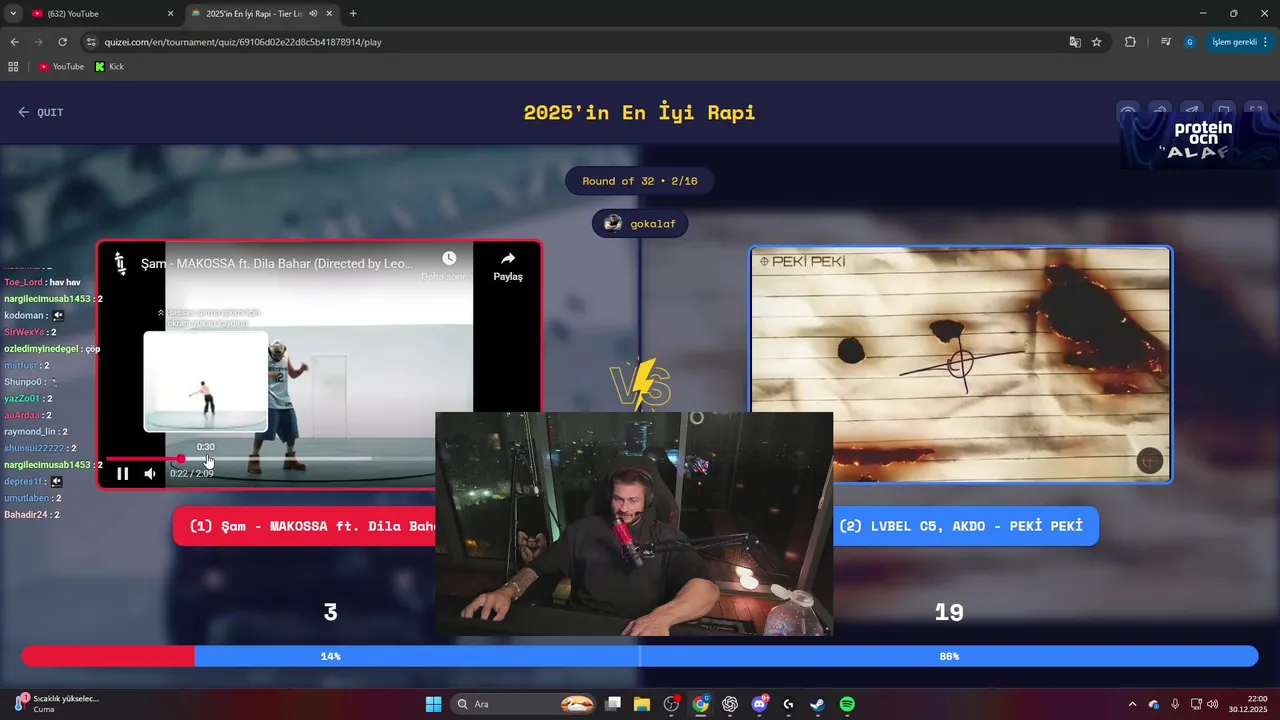Click the Watch later clock icon
This screenshot has height=720, width=1280.
pos(449,259)
